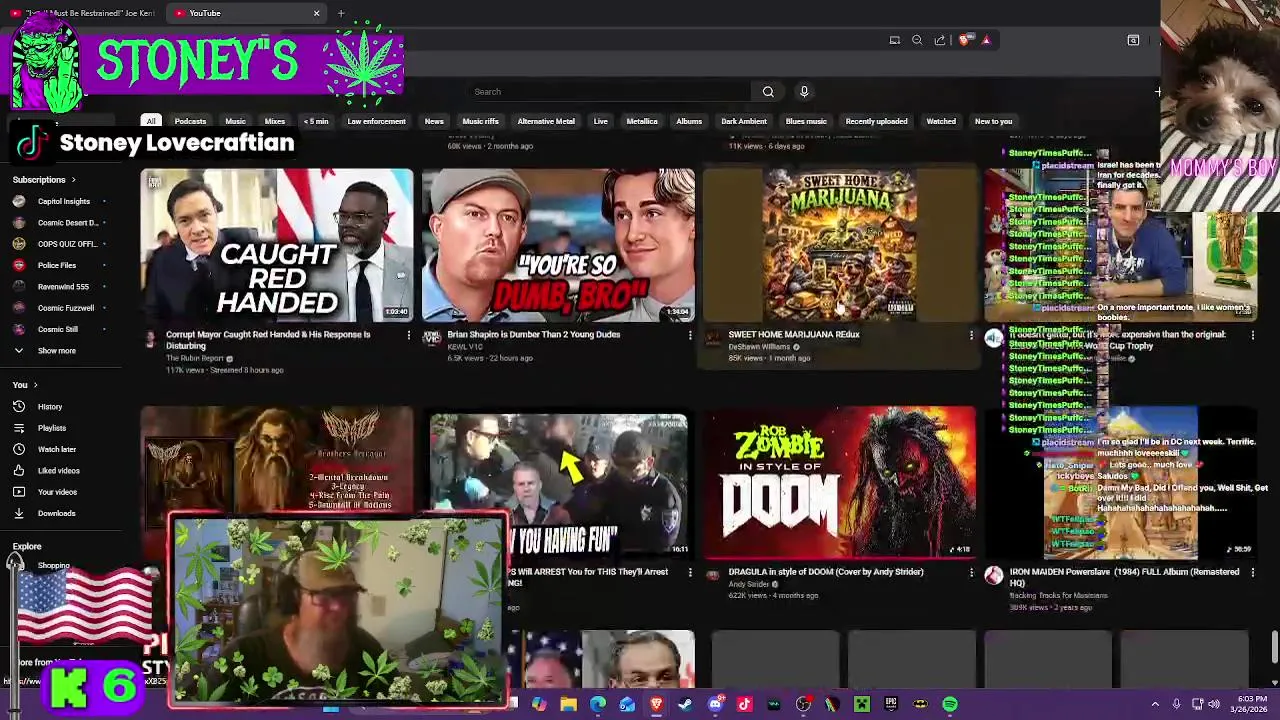This screenshot has height=720, width=1280.
Task: Open Ravenwind 555 subscription
Action: [x=63, y=287]
